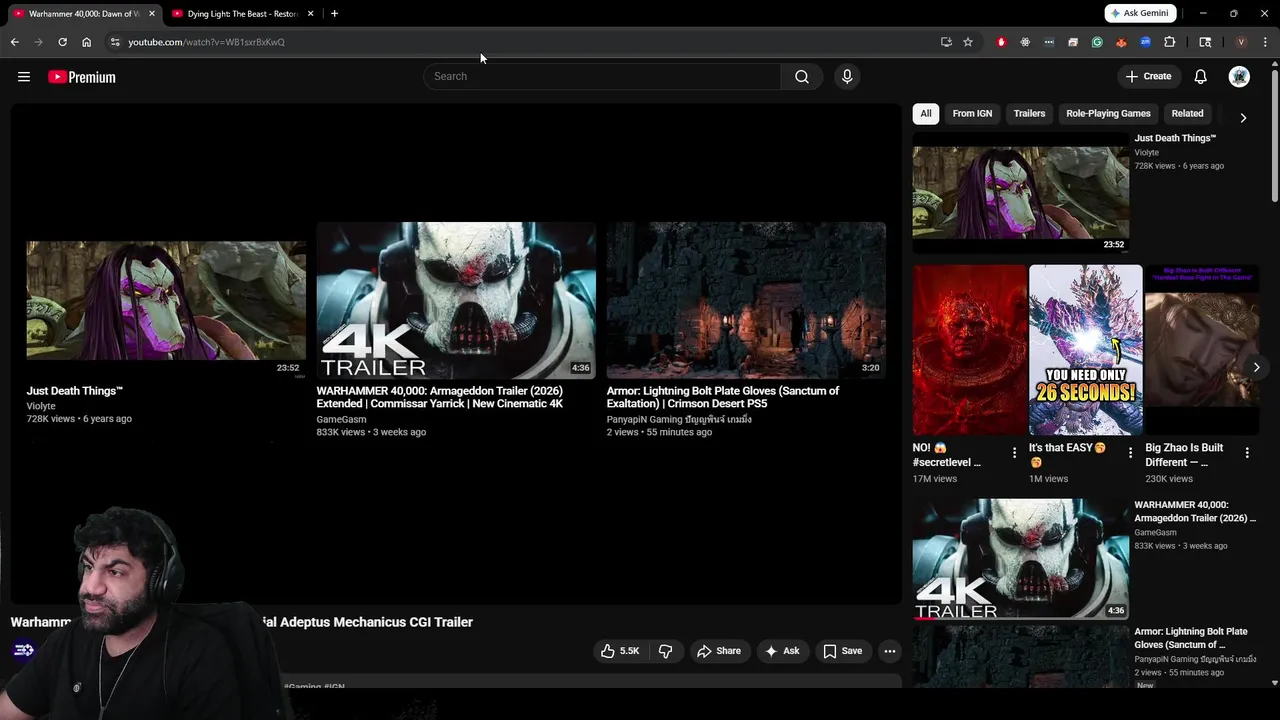1280x720 pixels.
Task: Open the tab search magnifier in the toolbar
Action: 1205,42
